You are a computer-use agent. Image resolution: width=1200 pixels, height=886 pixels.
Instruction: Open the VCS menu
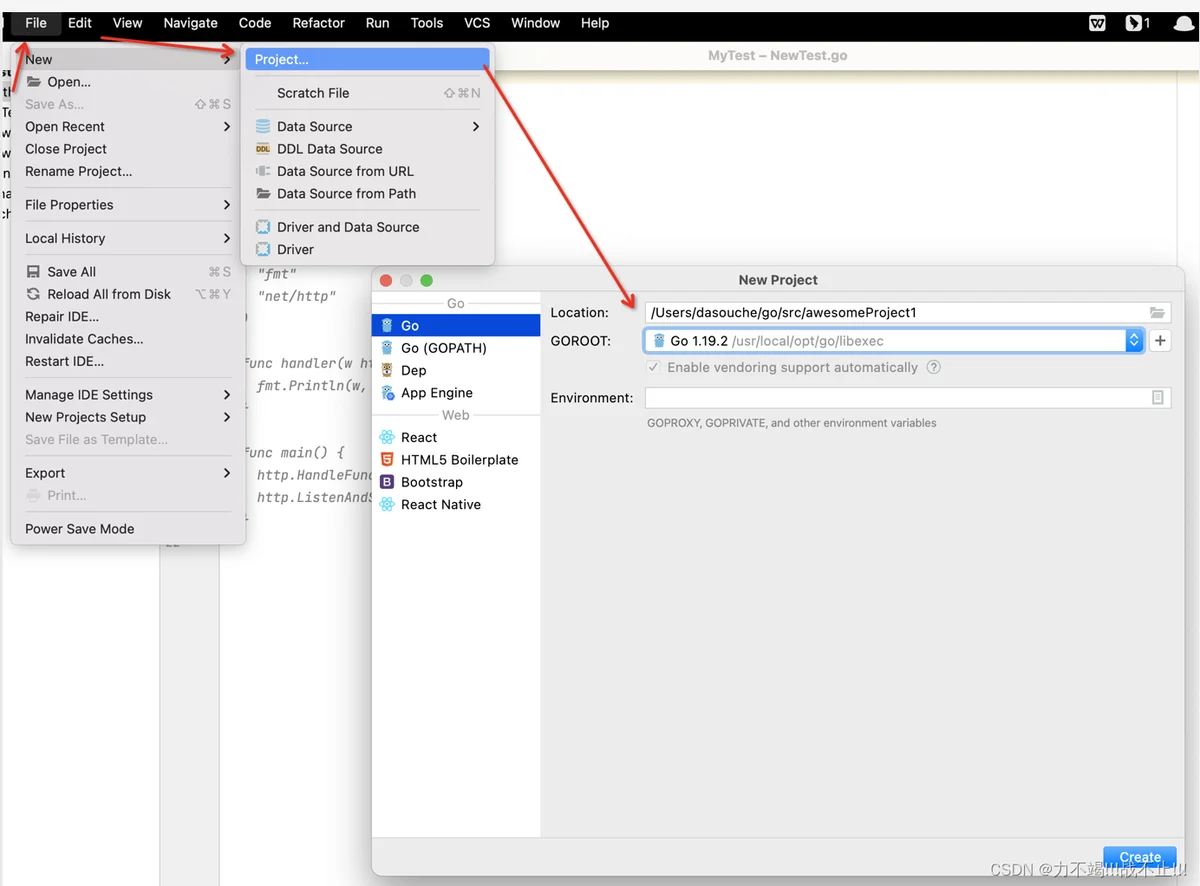tap(477, 23)
